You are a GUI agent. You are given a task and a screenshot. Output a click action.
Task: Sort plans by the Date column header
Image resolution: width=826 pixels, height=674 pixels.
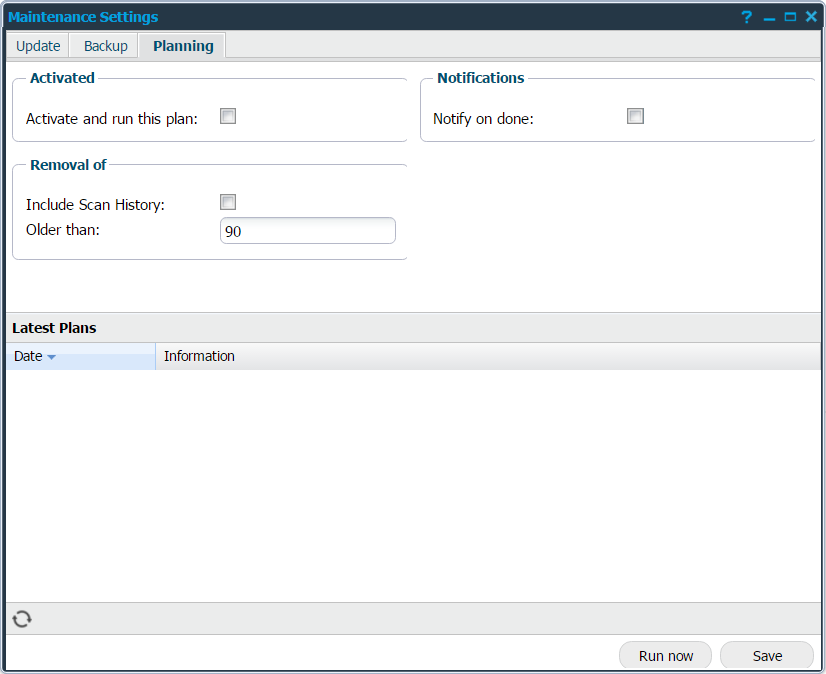click(x=28, y=356)
